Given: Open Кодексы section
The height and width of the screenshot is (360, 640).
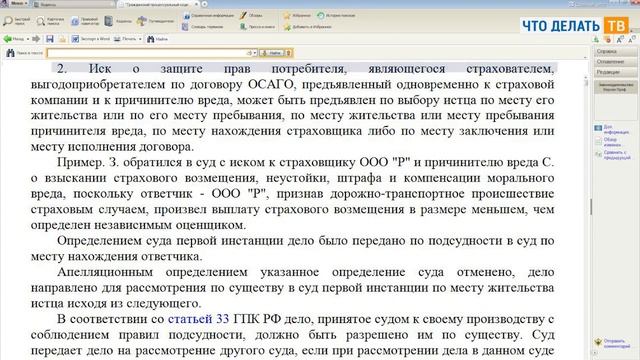Looking at the screenshot, I should (118, 21).
